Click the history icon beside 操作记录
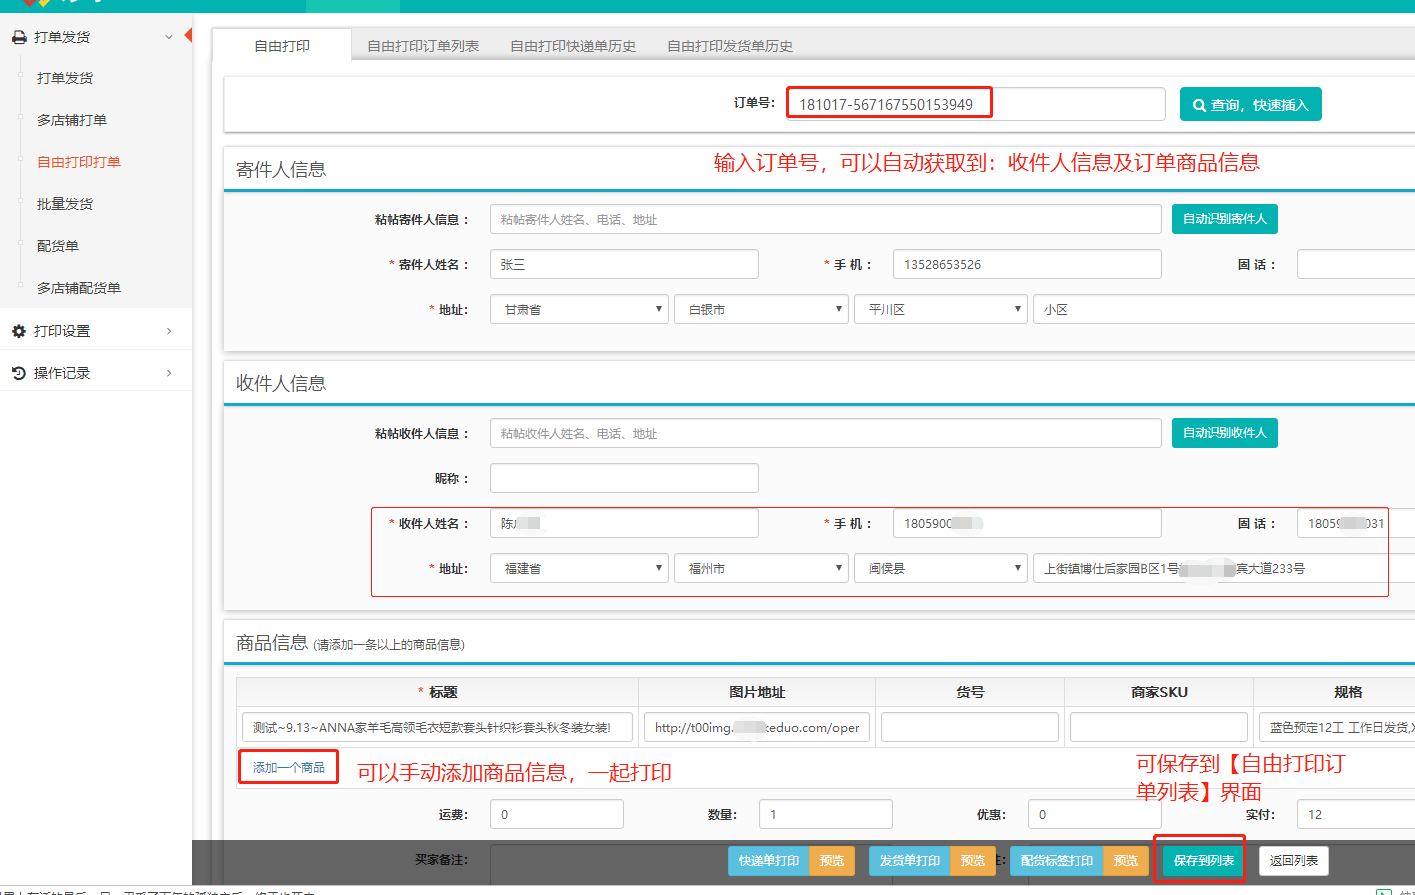The height and width of the screenshot is (895, 1415). tap(18, 373)
